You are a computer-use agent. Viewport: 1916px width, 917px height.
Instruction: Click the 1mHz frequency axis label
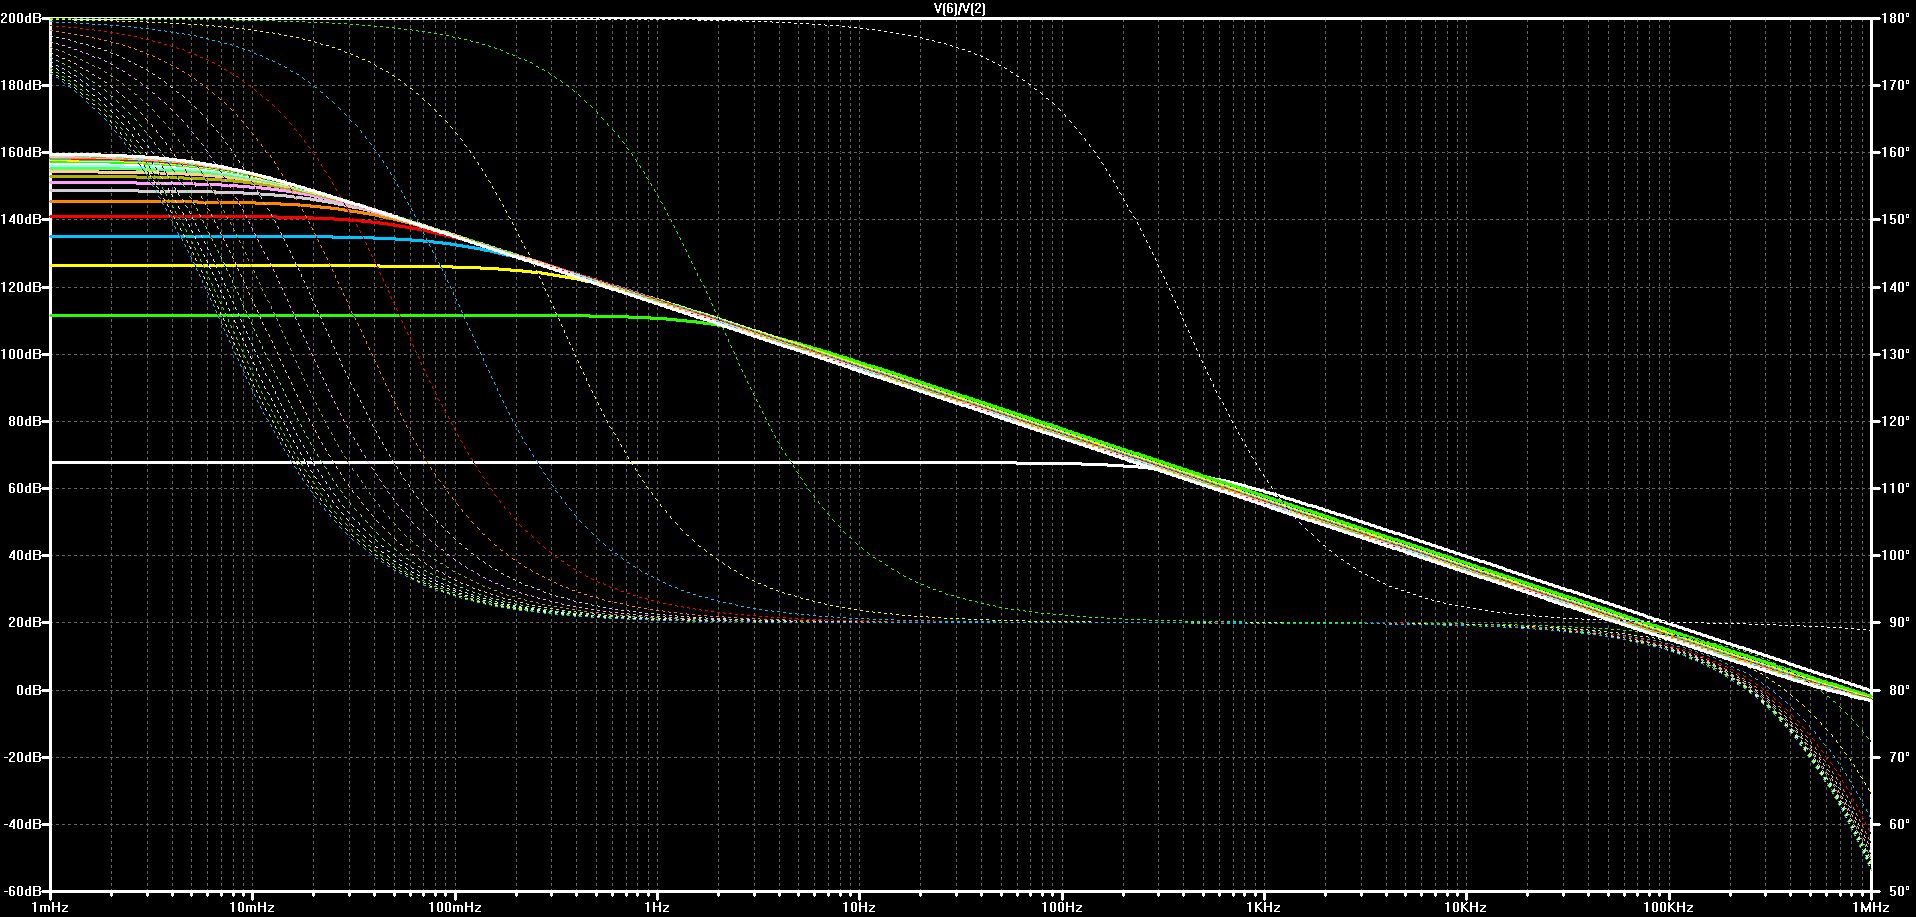(50, 907)
